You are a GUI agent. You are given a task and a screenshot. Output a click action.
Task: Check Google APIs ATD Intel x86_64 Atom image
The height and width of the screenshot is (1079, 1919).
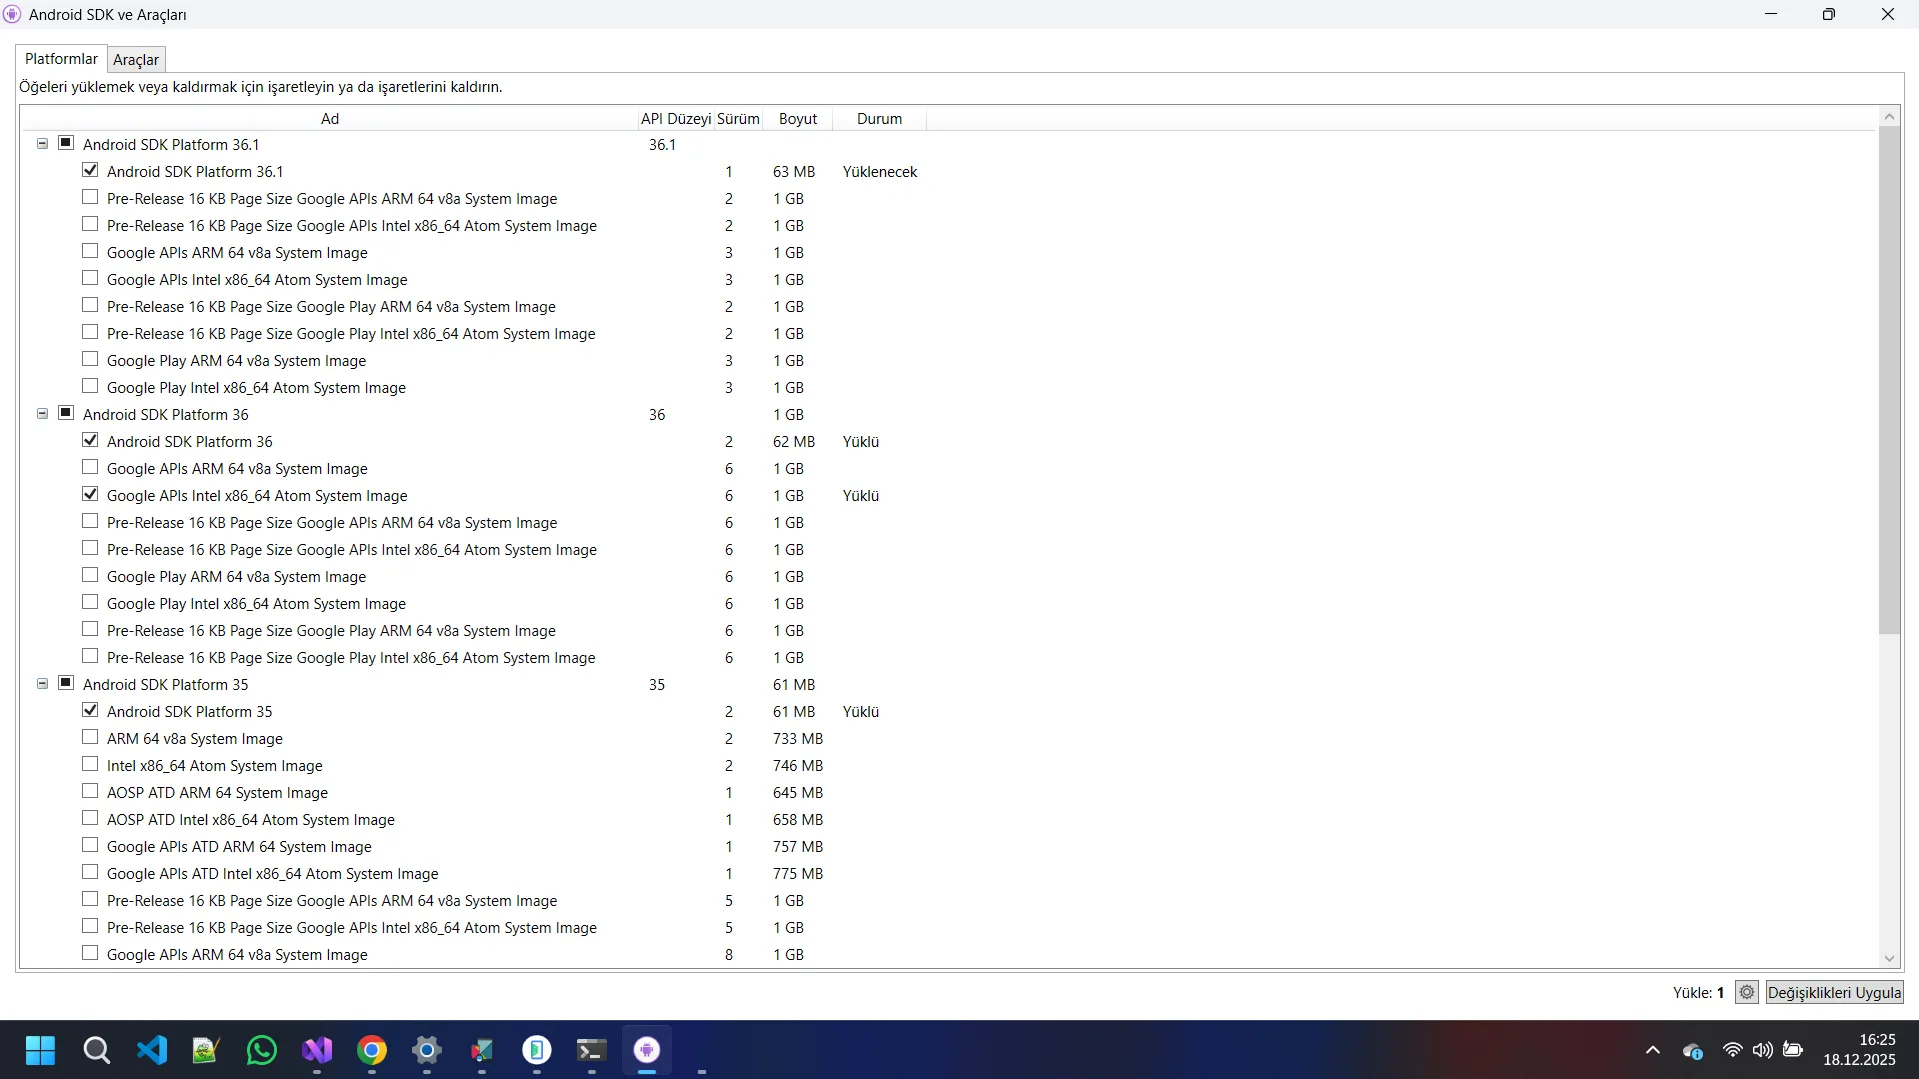pyautogui.click(x=90, y=872)
